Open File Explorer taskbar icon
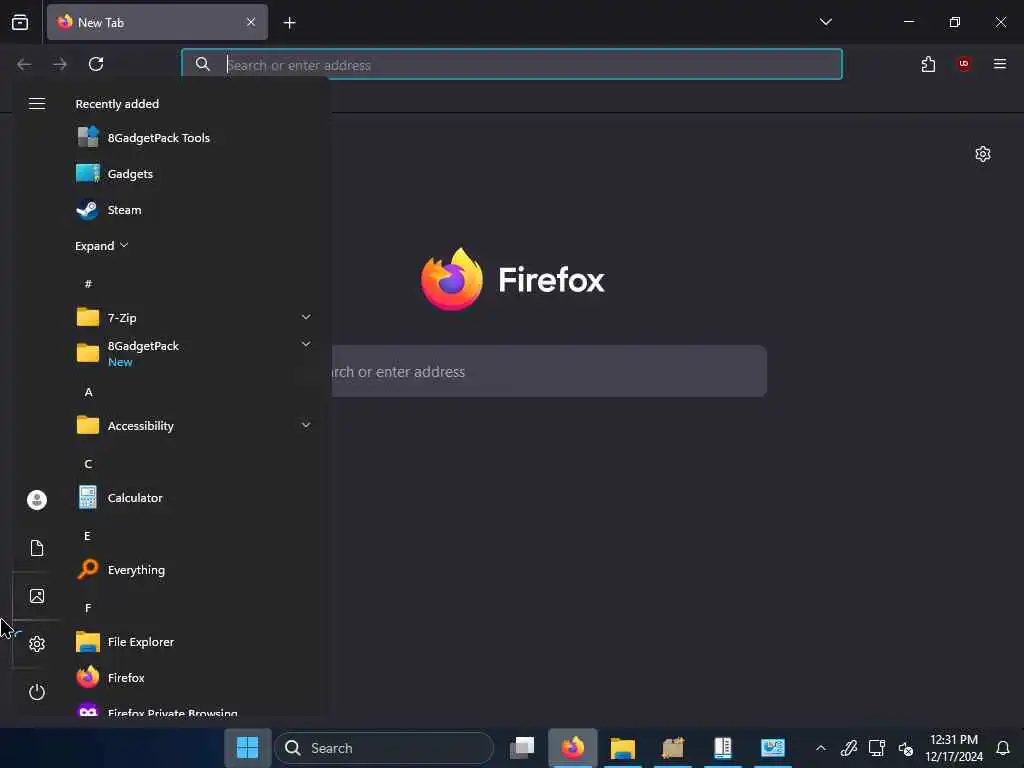 pos(622,748)
